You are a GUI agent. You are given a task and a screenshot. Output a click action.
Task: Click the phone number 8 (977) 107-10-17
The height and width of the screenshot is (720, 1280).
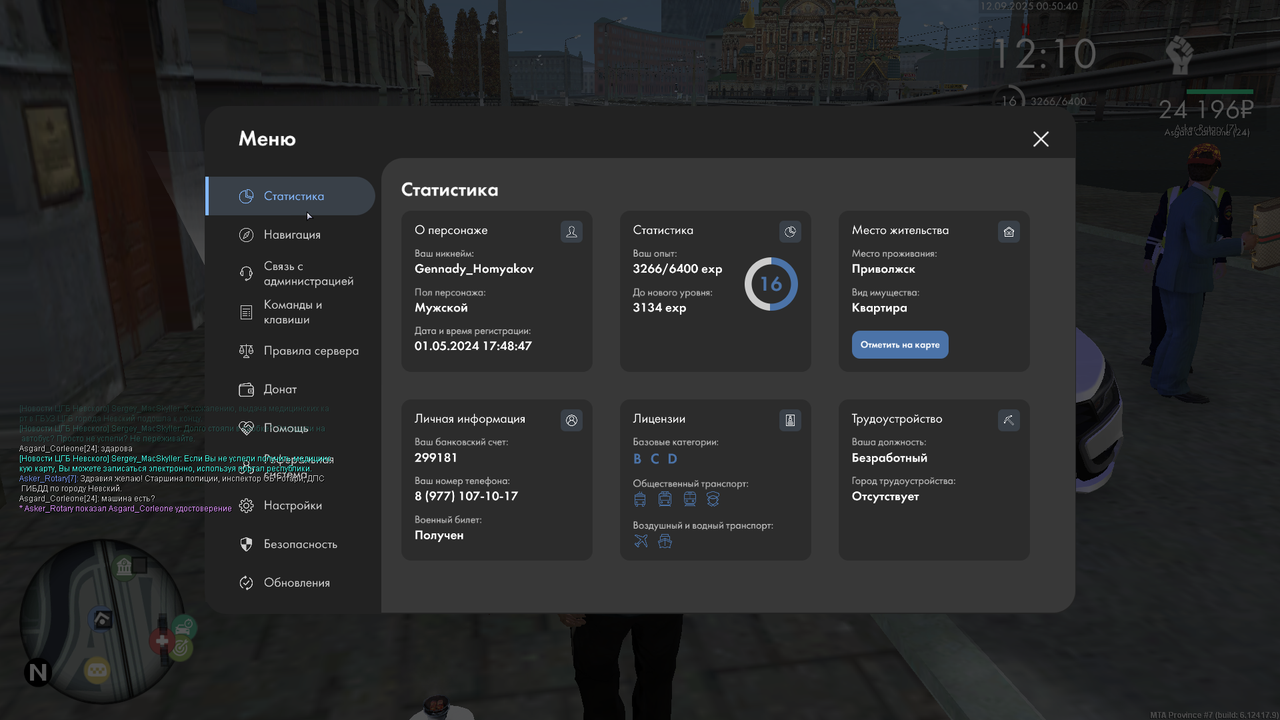[466, 496]
